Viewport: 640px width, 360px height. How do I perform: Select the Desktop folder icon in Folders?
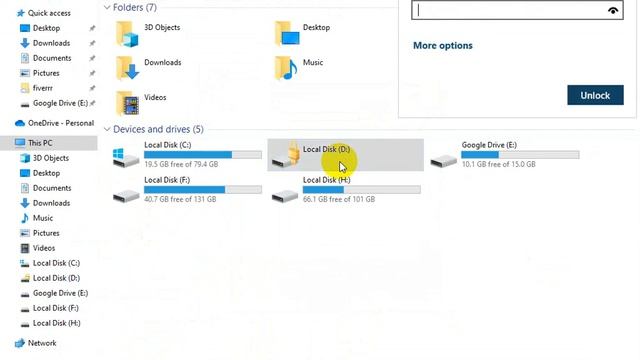point(287,33)
